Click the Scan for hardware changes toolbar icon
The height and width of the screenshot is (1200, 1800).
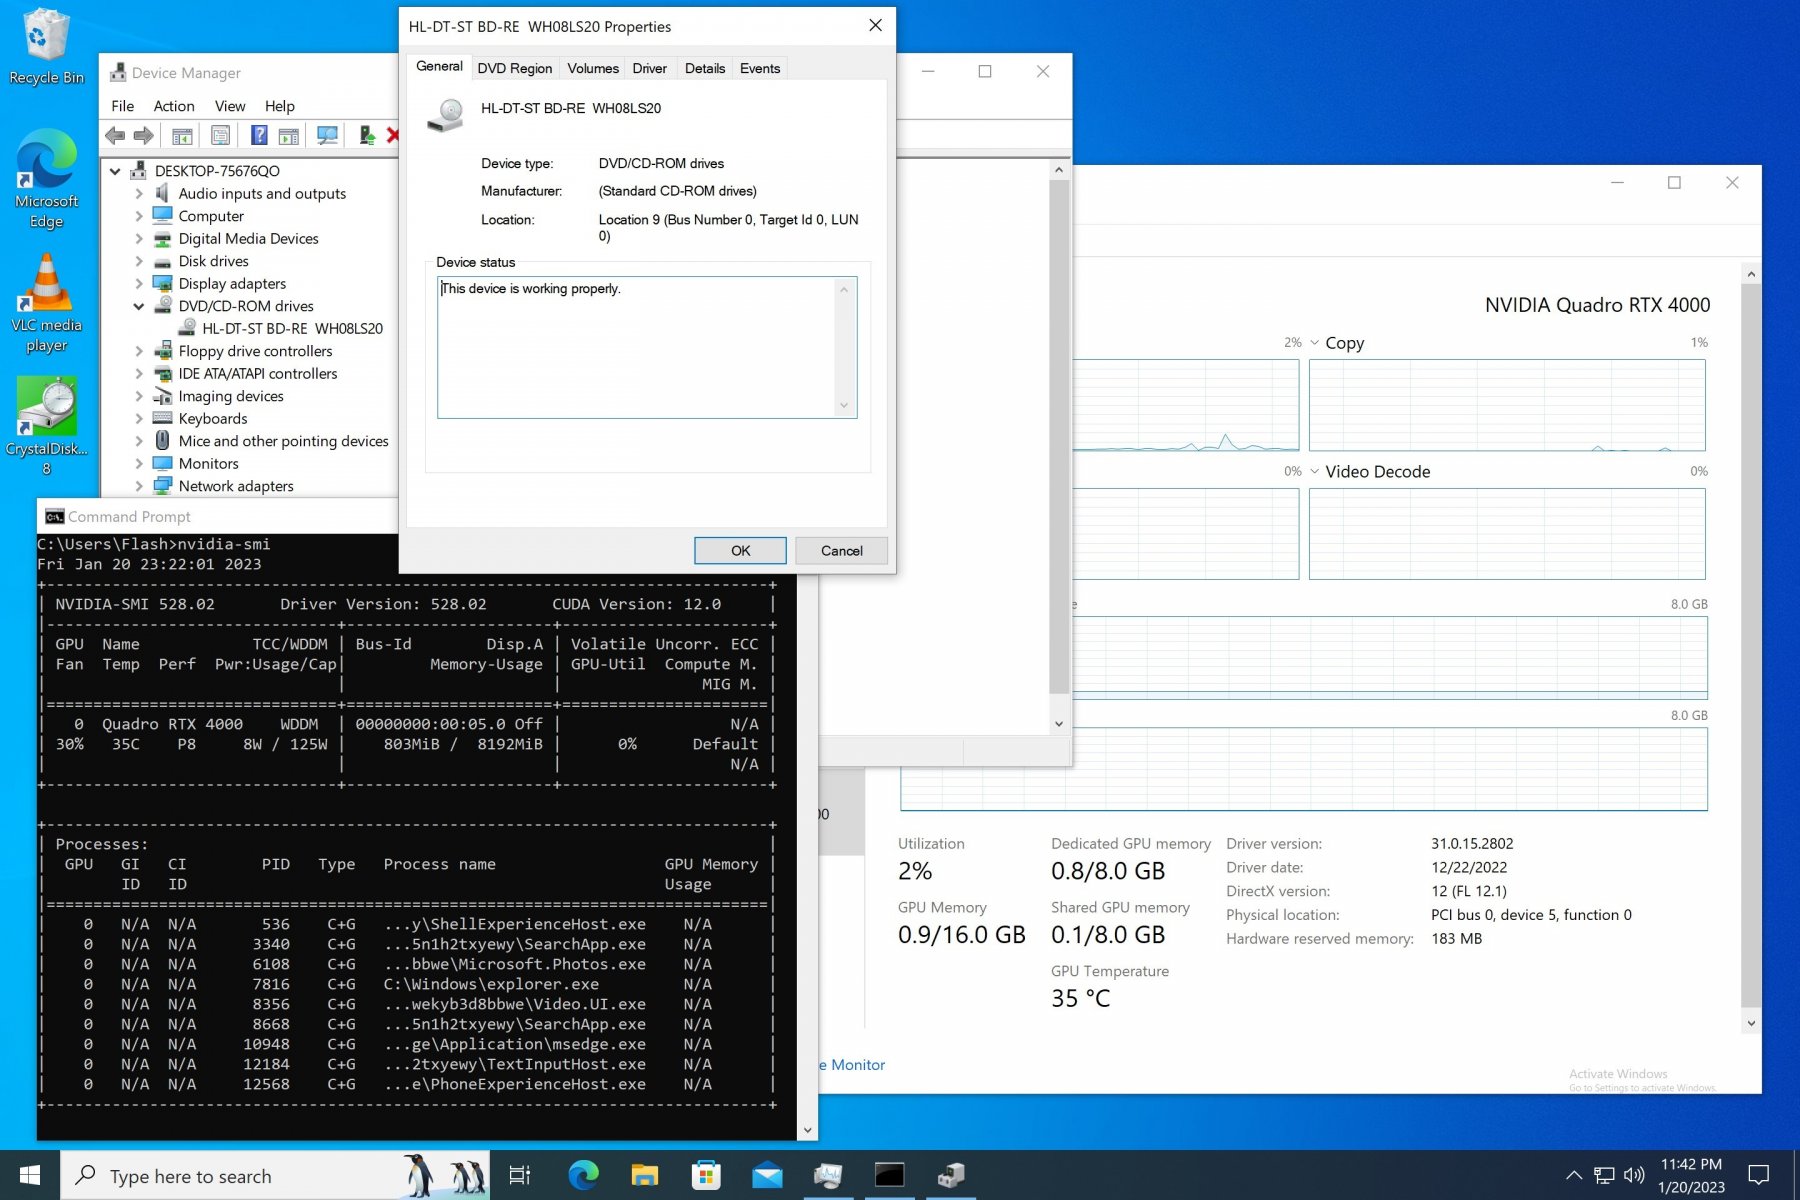(327, 135)
